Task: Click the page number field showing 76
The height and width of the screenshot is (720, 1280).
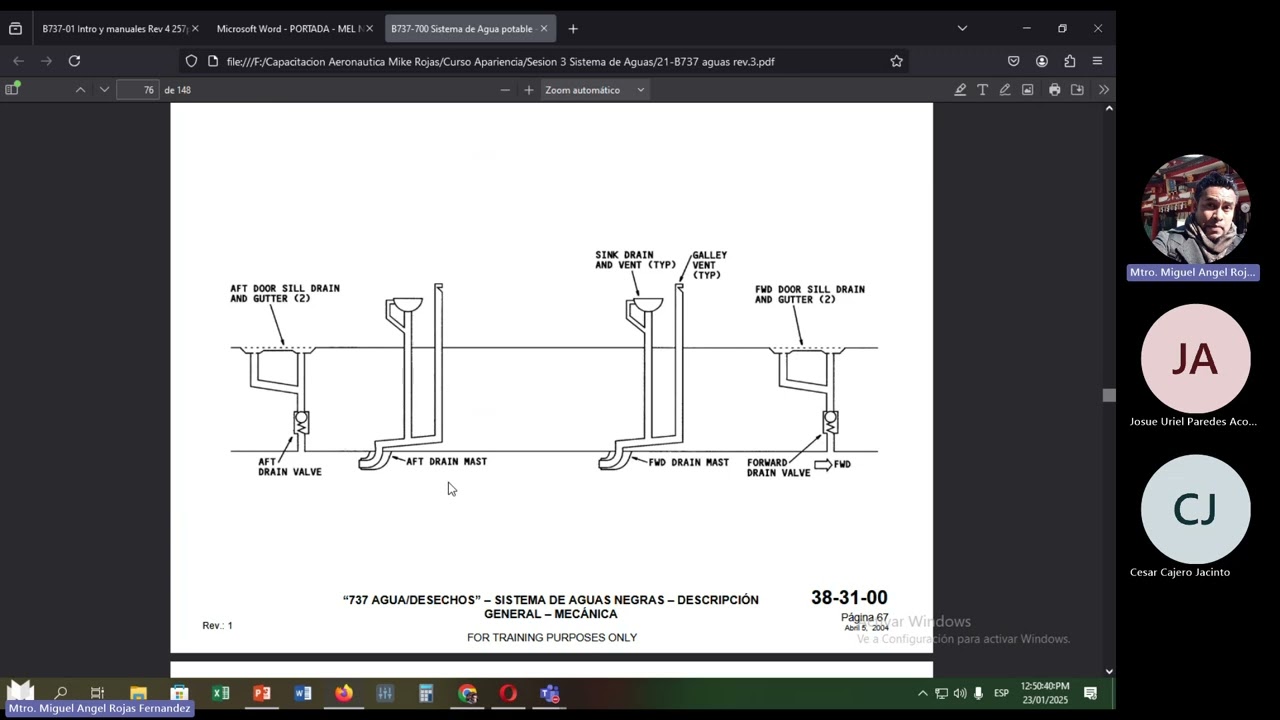Action: (x=138, y=90)
